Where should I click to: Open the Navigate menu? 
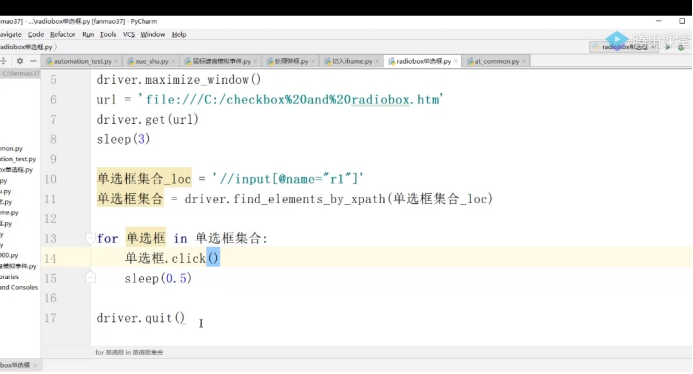[x=11, y=34]
